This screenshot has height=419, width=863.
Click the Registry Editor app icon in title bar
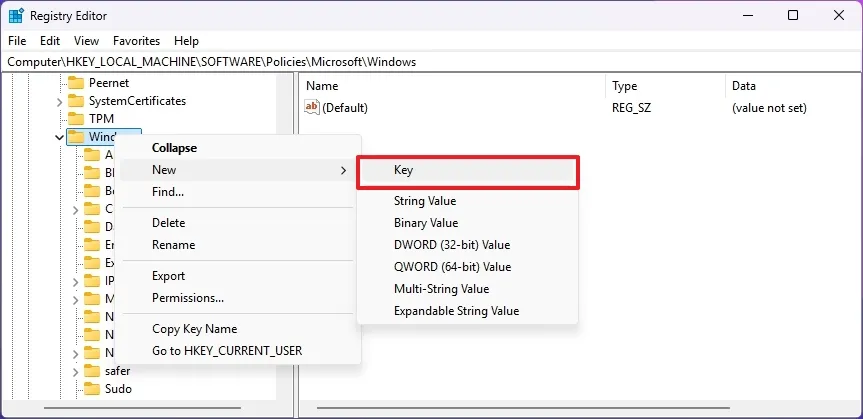point(16,15)
